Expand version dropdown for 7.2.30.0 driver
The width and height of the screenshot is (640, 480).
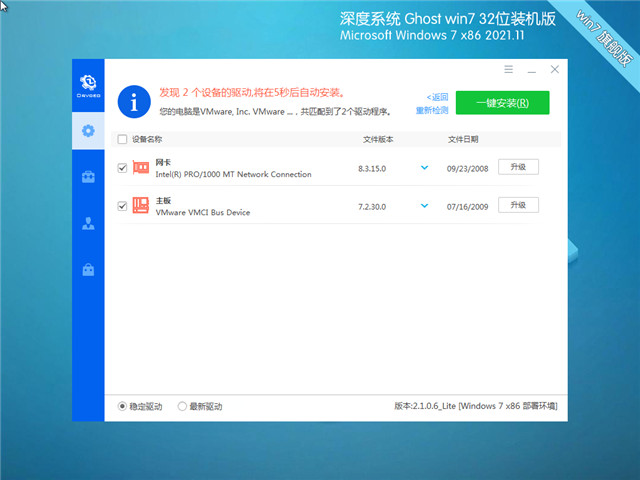(x=425, y=205)
